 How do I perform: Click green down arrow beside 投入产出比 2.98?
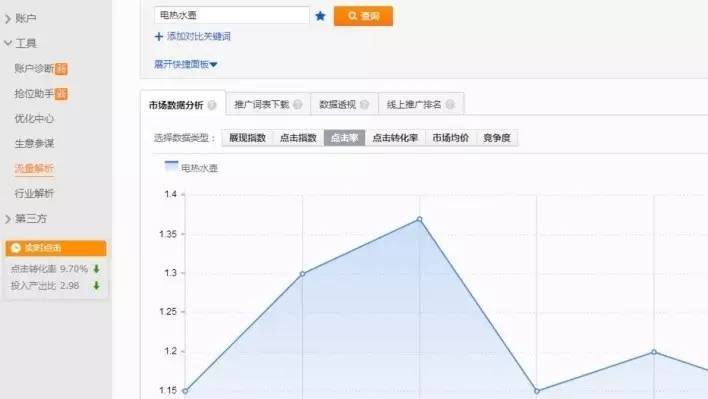[96, 286]
